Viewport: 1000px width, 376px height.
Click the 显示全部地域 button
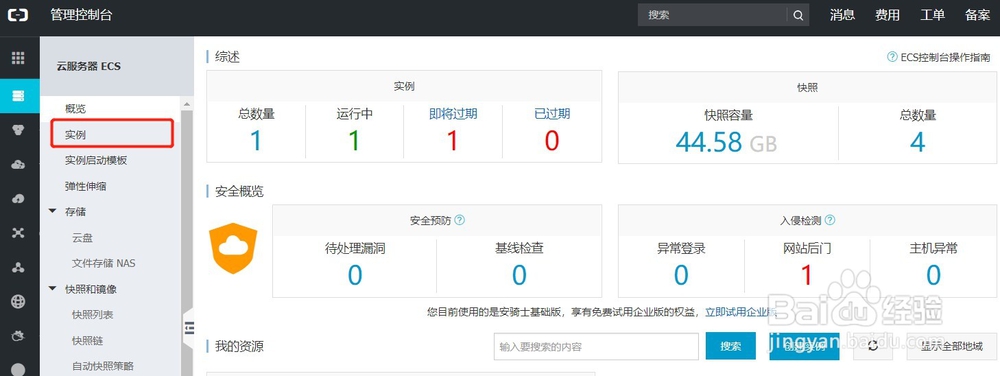point(953,346)
